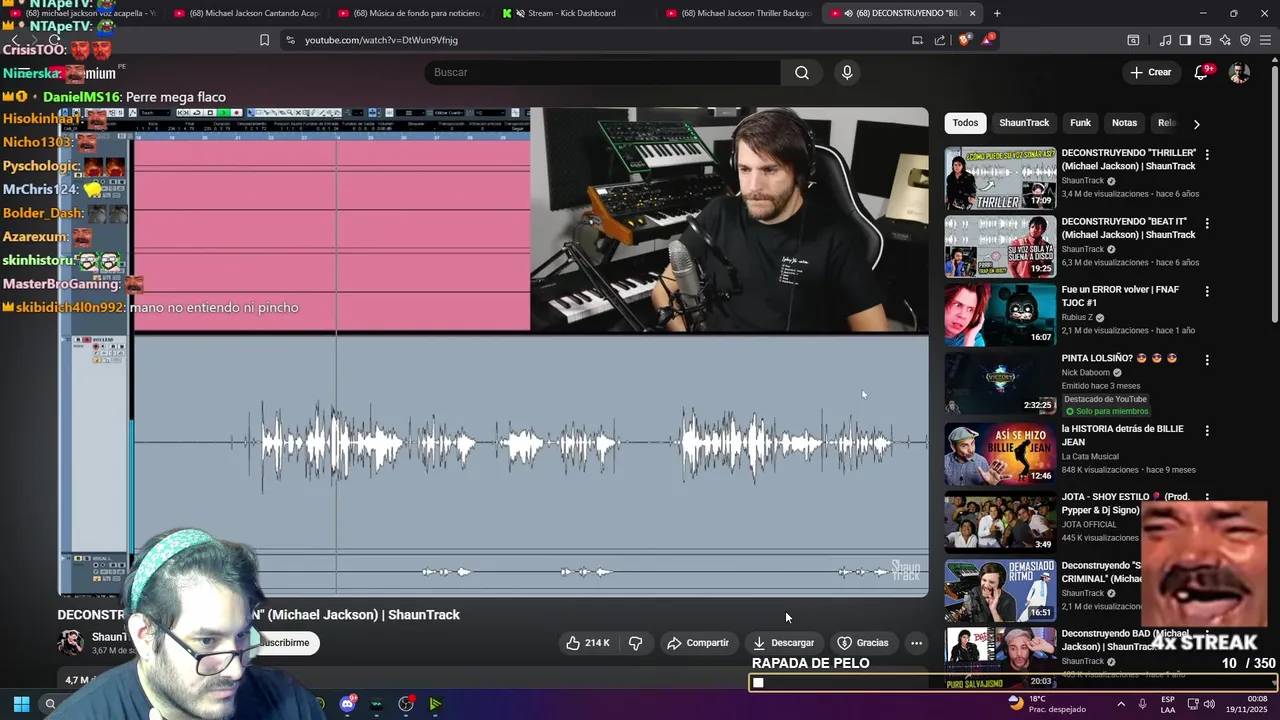
Task: Open options for JOTA - SHOY ESTILO video
Action: pyautogui.click(x=1207, y=497)
